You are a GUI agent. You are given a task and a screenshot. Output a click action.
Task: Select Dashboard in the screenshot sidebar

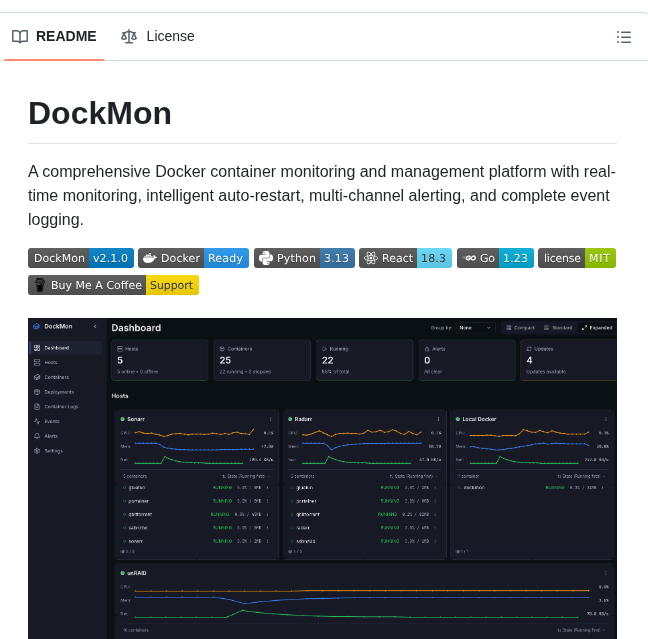(x=66, y=348)
